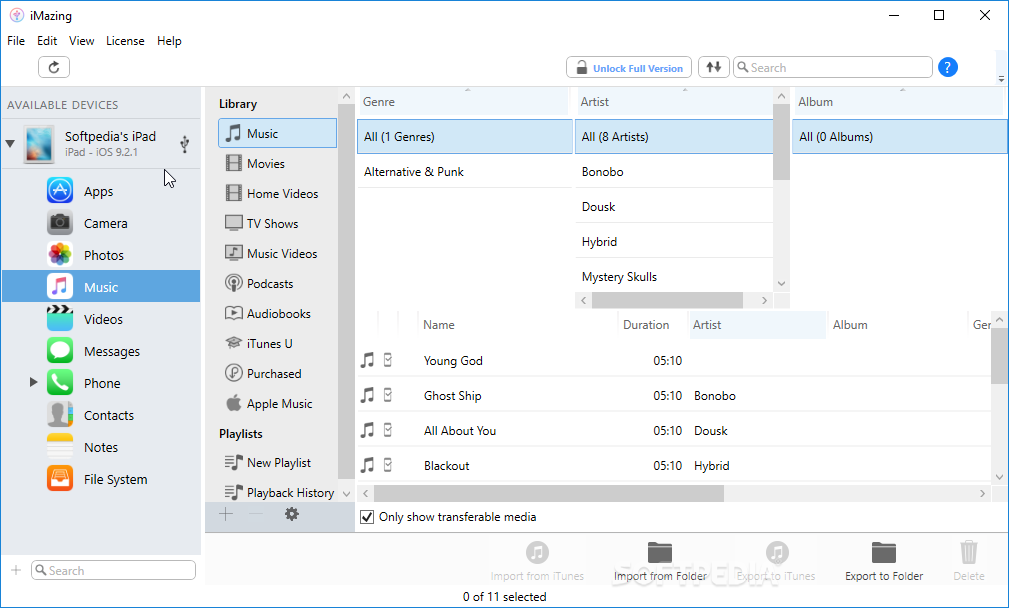Click the top toolbar Search field
Viewport: 1009px width, 608px height.
point(833,67)
